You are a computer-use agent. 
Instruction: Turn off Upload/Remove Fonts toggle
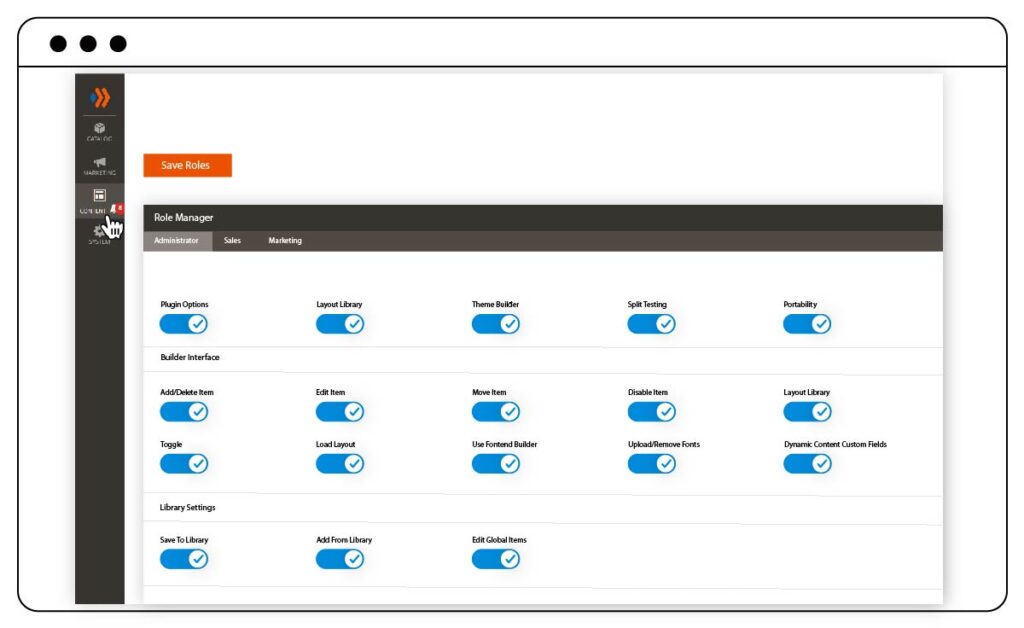(651, 463)
